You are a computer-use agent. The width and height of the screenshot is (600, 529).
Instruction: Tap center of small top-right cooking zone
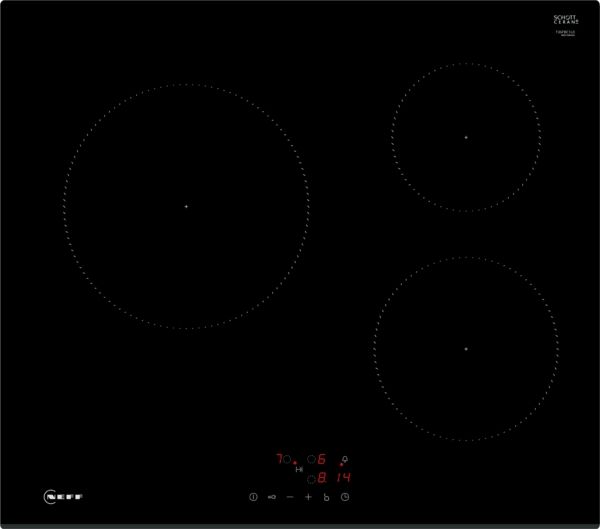(466, 136)
